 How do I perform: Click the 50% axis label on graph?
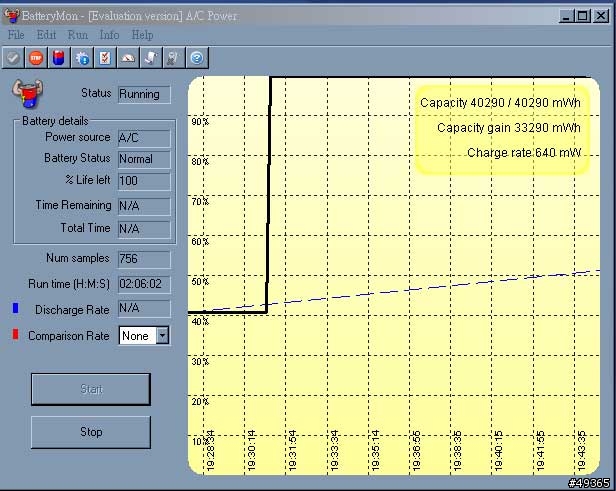200,282
